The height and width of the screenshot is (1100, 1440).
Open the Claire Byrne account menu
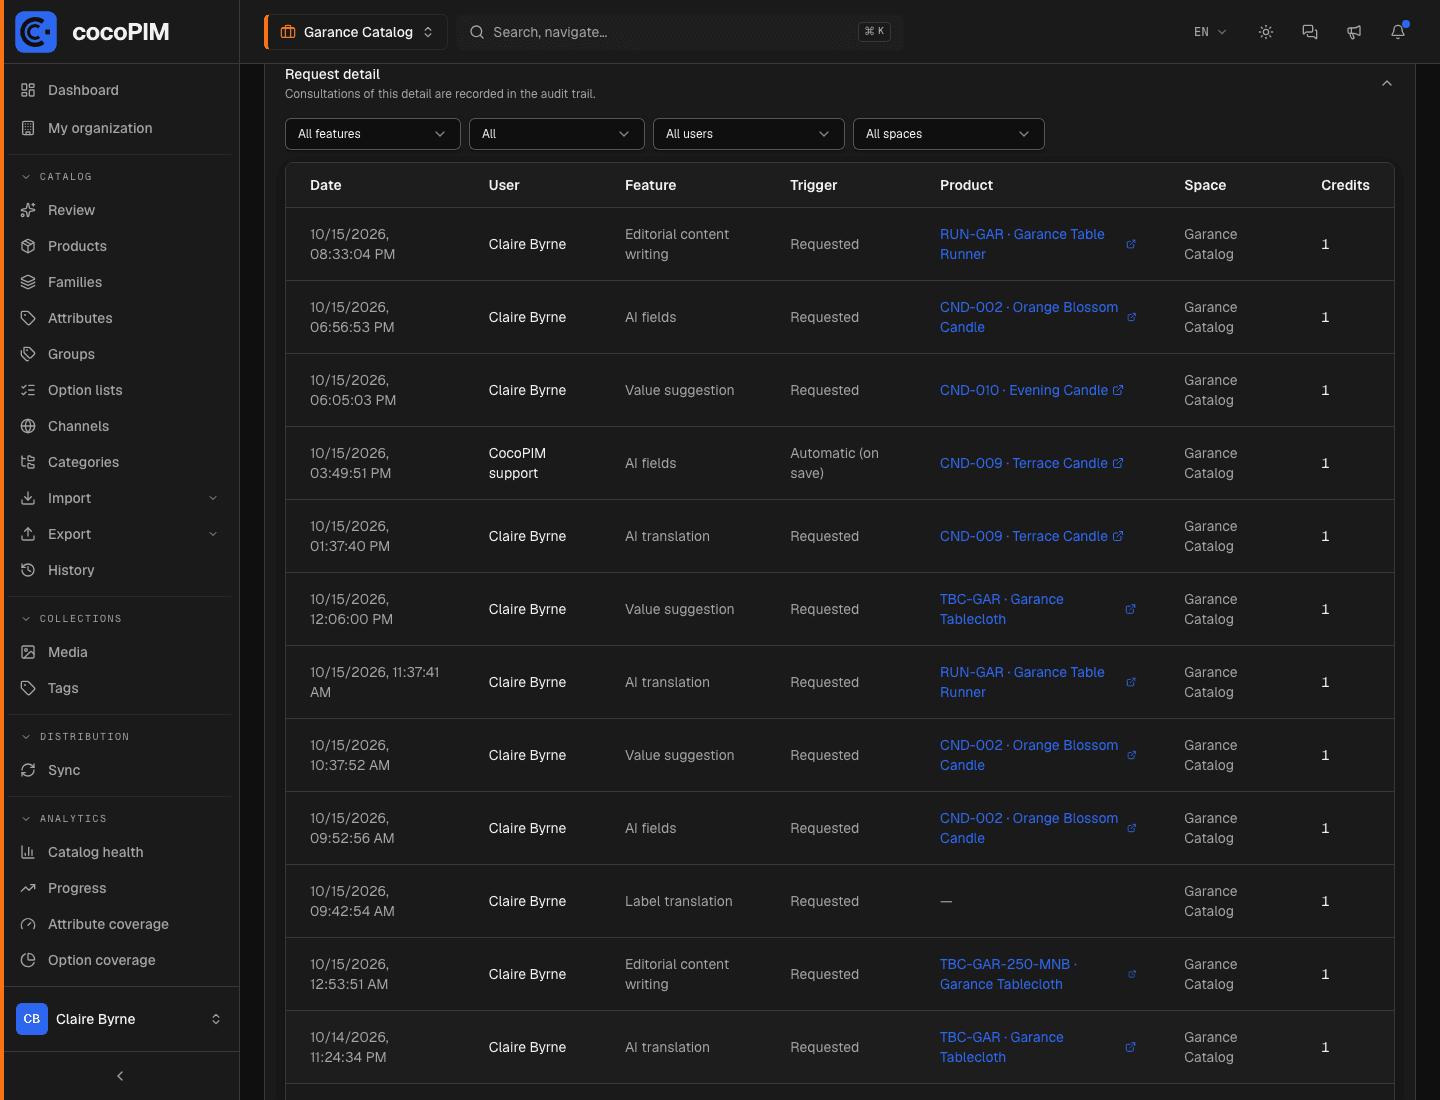pos(120,1019)
